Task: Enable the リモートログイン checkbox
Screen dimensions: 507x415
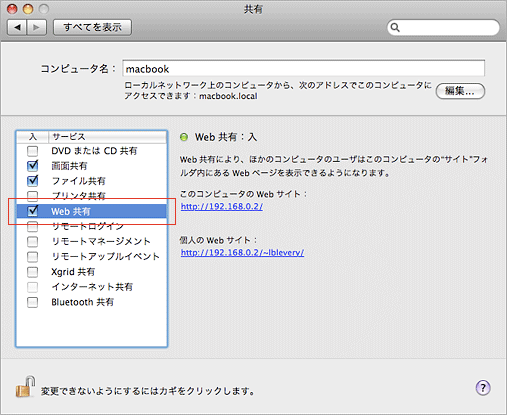Action: click(x=32, y=226)
